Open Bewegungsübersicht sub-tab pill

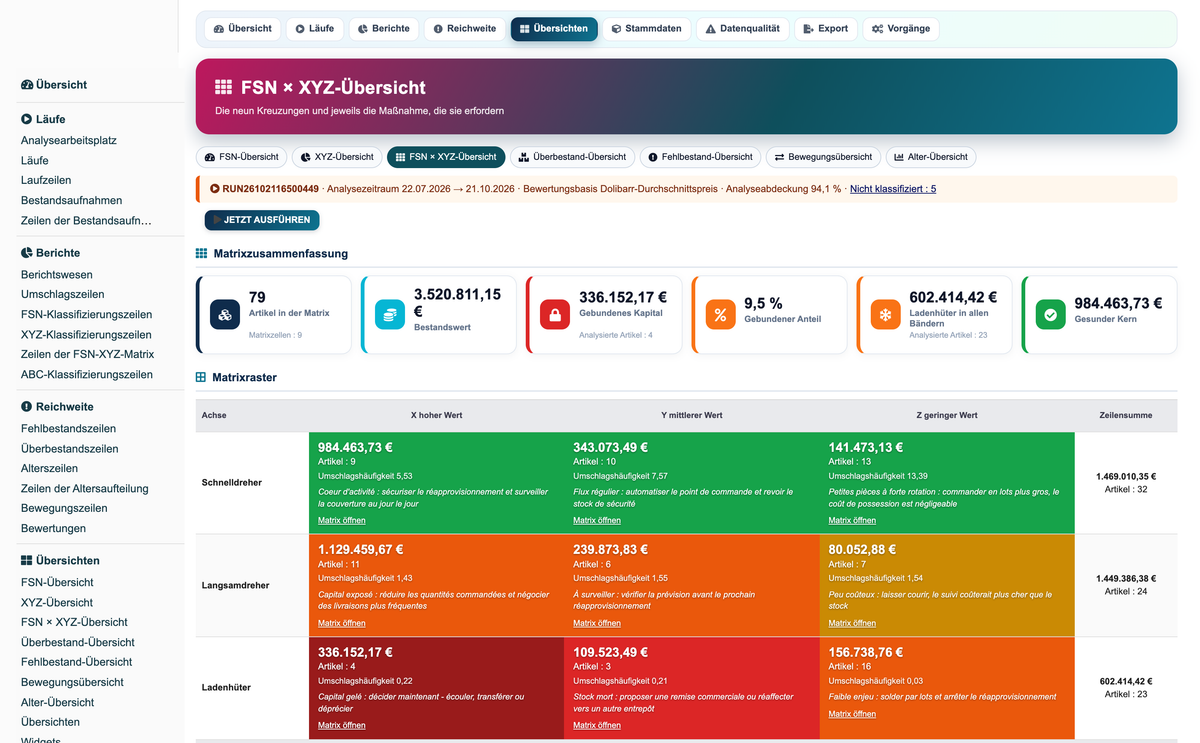pyautogui.click(x=824, y=157)
